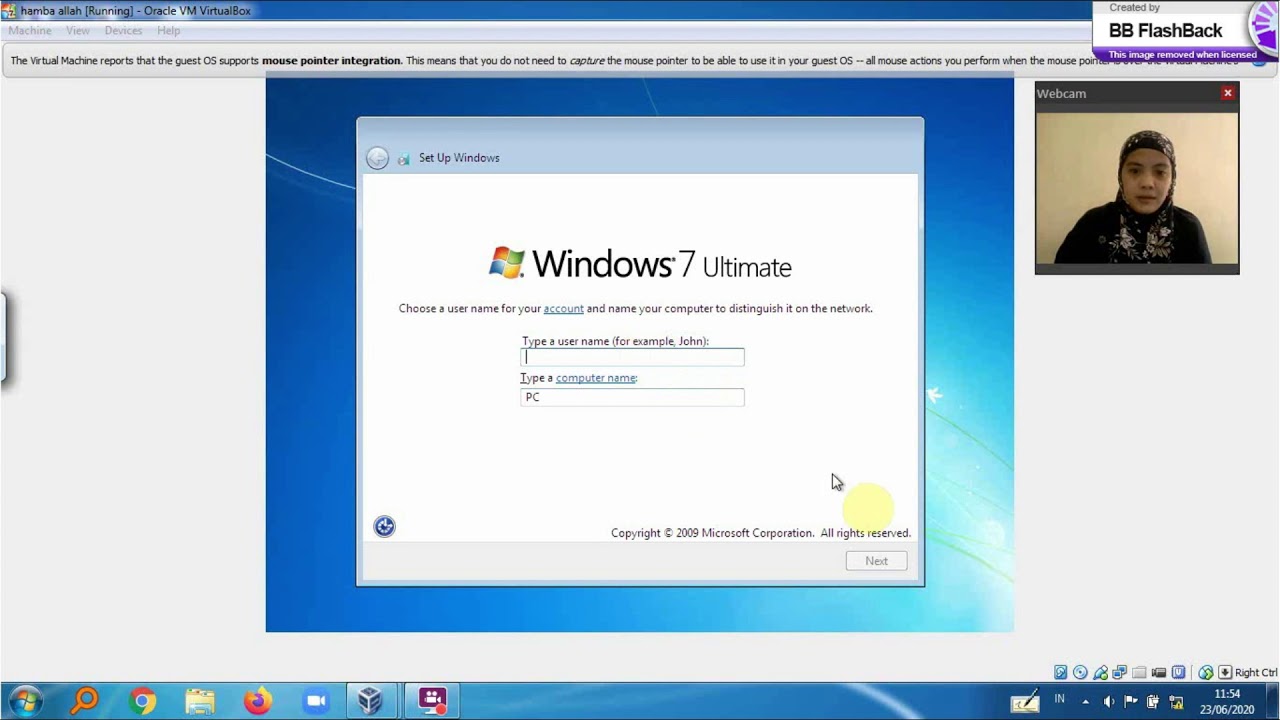
Task: Open the Devices menu
Action: pos(123,30)
